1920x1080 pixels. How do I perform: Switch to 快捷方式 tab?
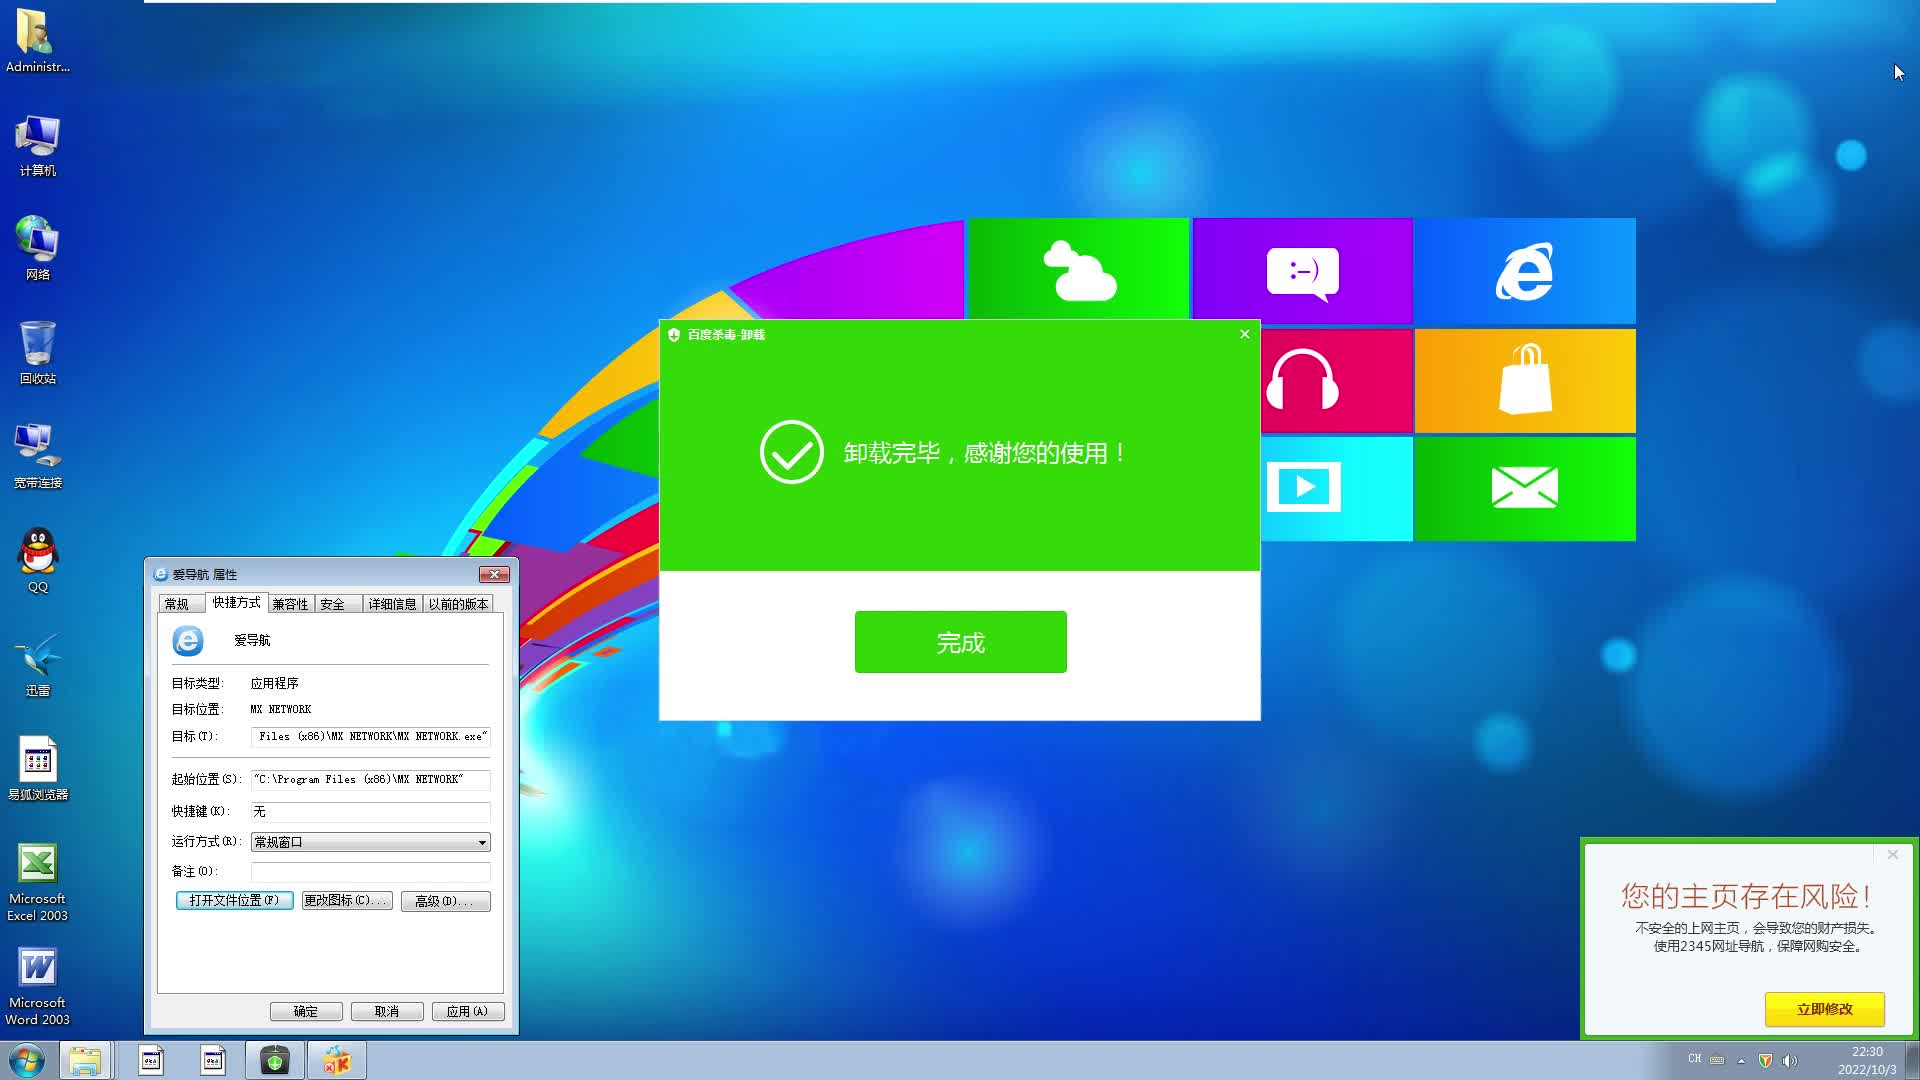(236, 602)
